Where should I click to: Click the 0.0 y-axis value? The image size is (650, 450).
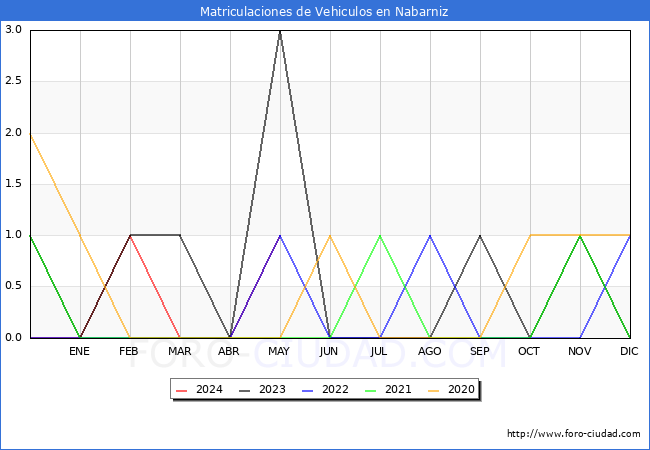[x=13, y=338]
